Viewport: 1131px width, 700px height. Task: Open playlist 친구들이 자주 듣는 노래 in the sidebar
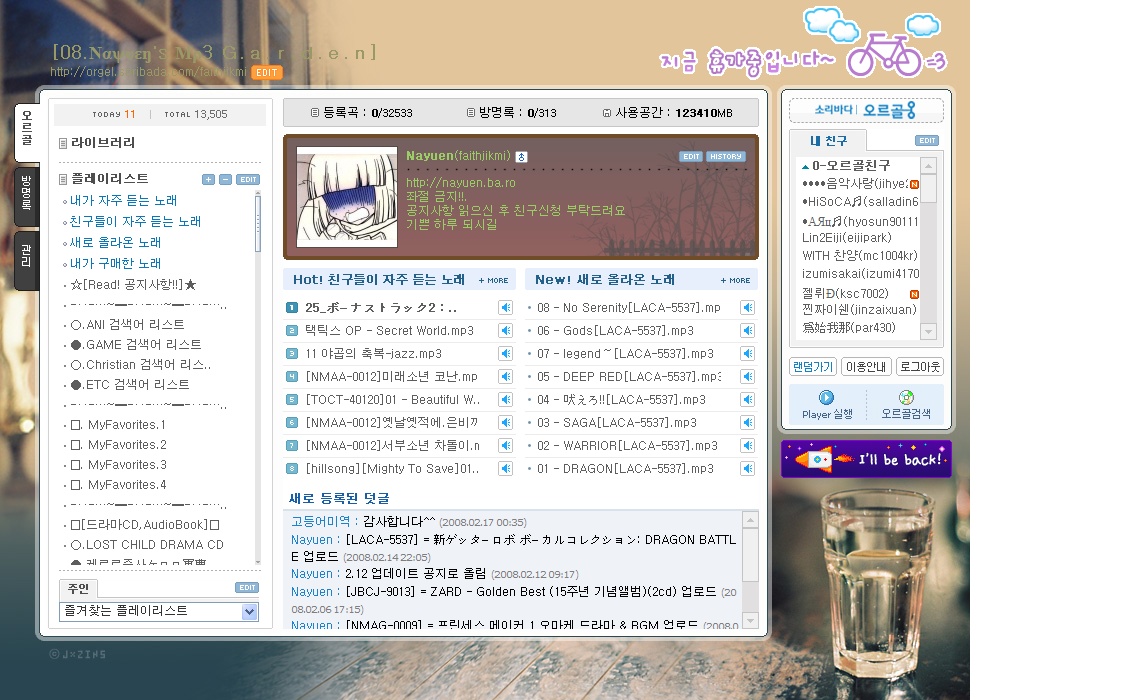coord(136,222)
